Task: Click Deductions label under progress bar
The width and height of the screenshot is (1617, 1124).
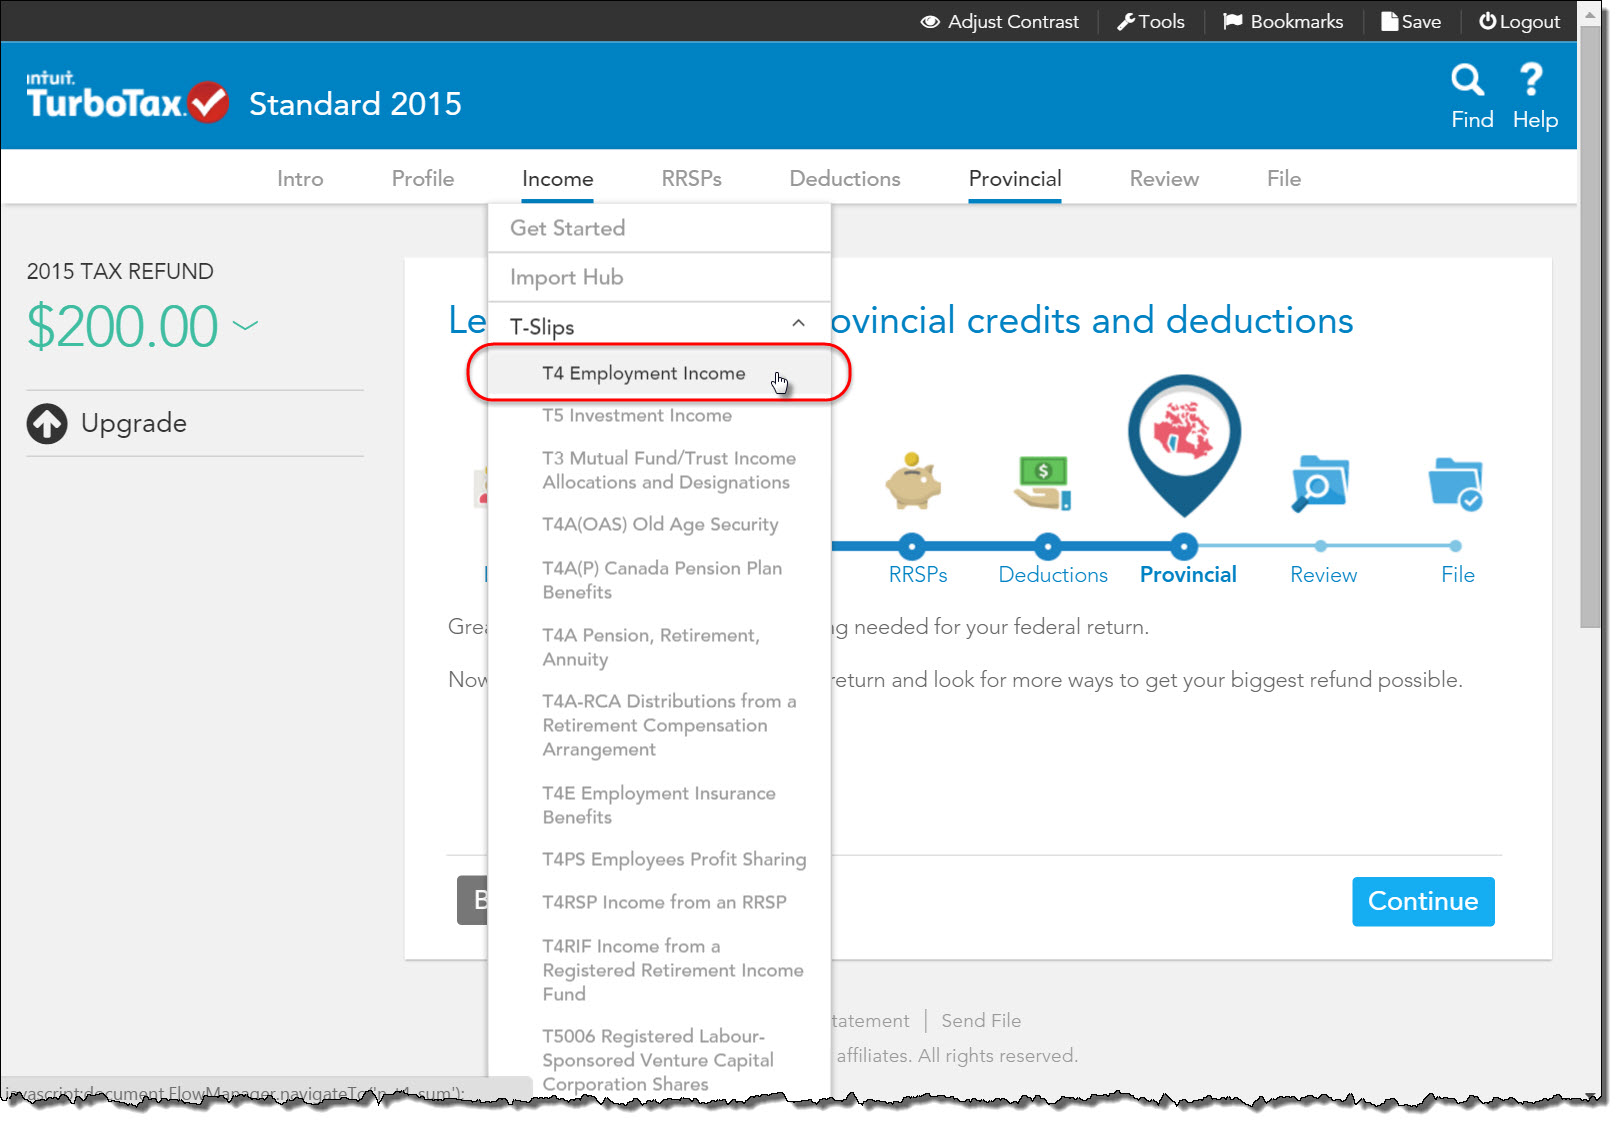Action: pyautogui.click(x=1053, y=575)
